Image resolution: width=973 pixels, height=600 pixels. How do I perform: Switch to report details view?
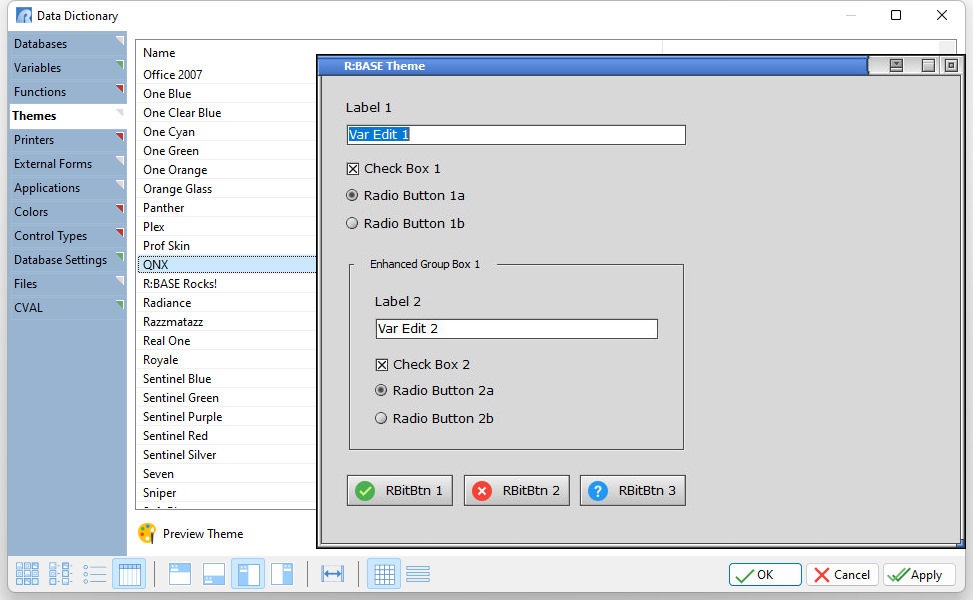tap(130, 574)
